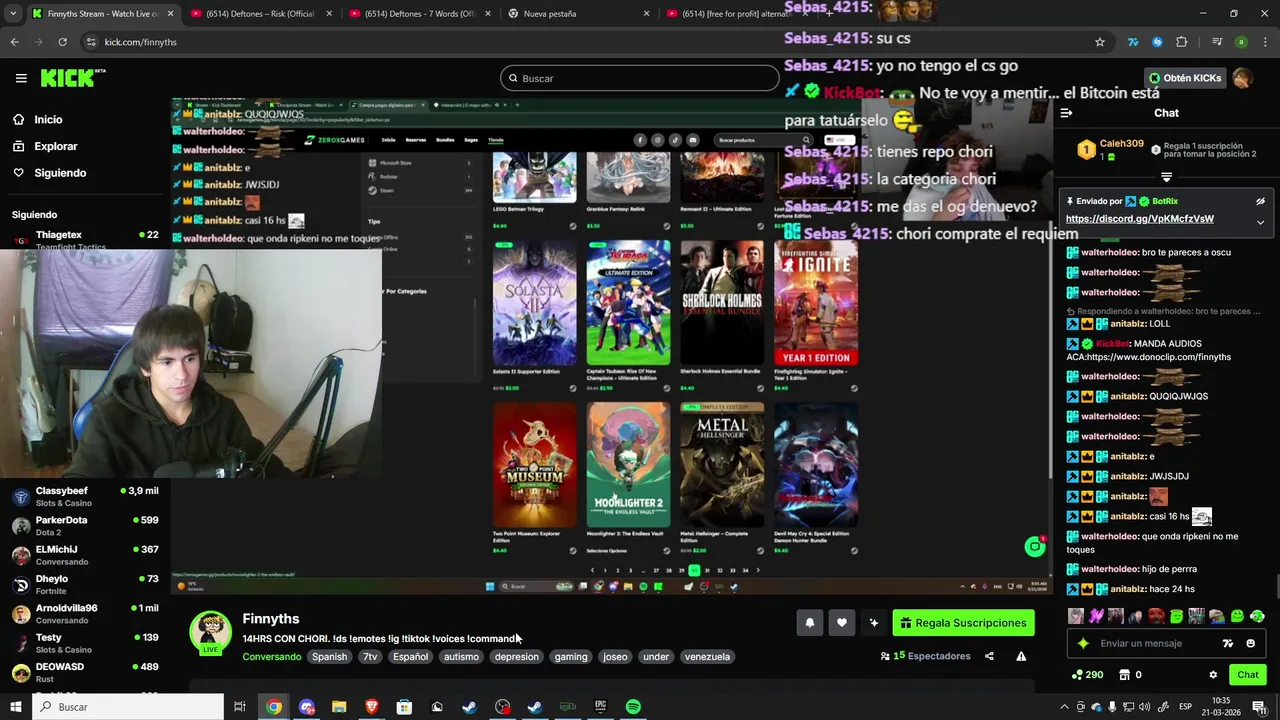1280x720 pixels.
Task: Click the green Chat send button
Action: pyautogui.click(x=1247, y=675)
